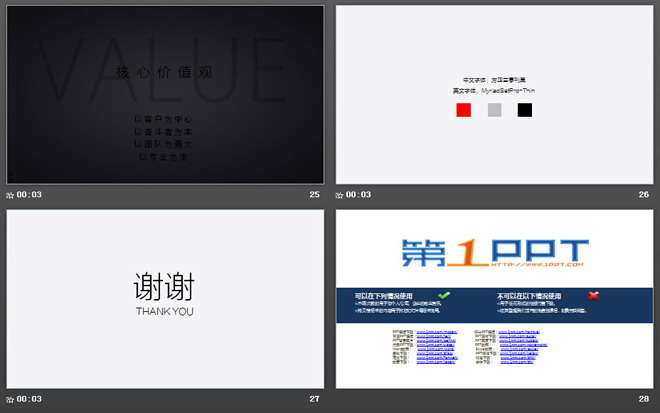This screenshot has width=660, height=413.
Task: Click the 00:03 timing label under slide 27
Action: 29,399
